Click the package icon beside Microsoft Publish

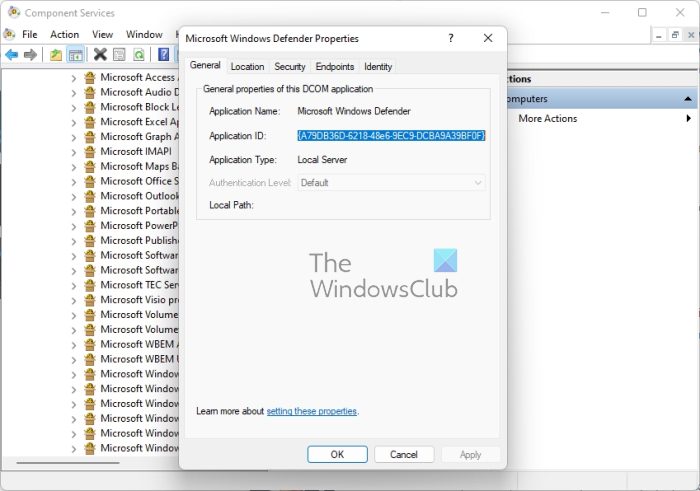click(x=90, y=241)
